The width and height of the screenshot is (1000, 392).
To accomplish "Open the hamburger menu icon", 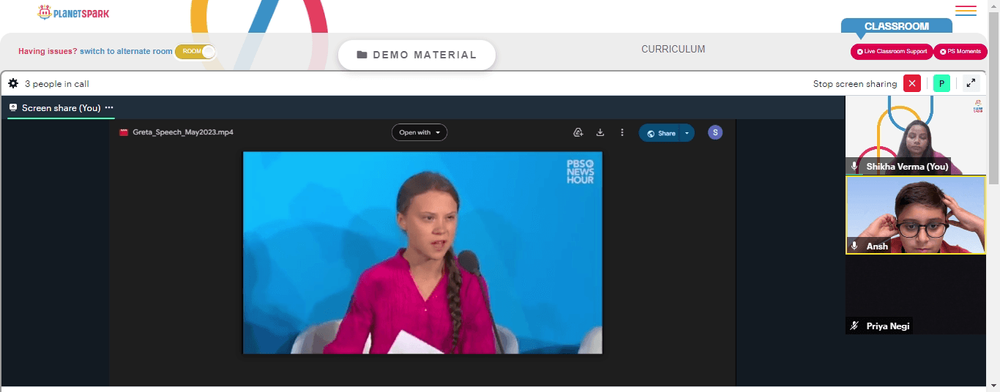I will tap(966, 11).
